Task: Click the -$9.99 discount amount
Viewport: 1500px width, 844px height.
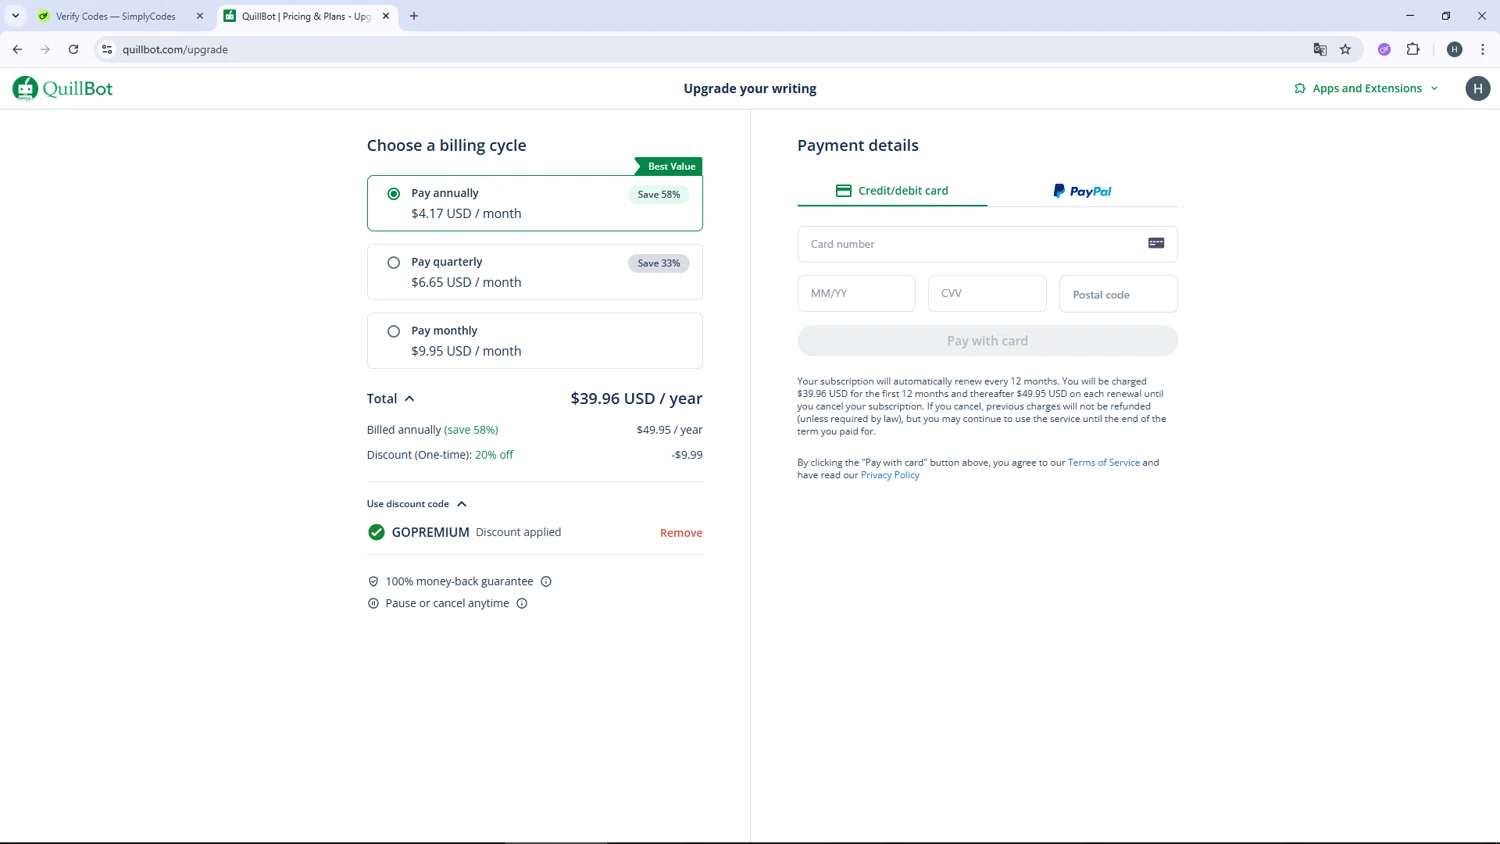Action: pos(687,455)
